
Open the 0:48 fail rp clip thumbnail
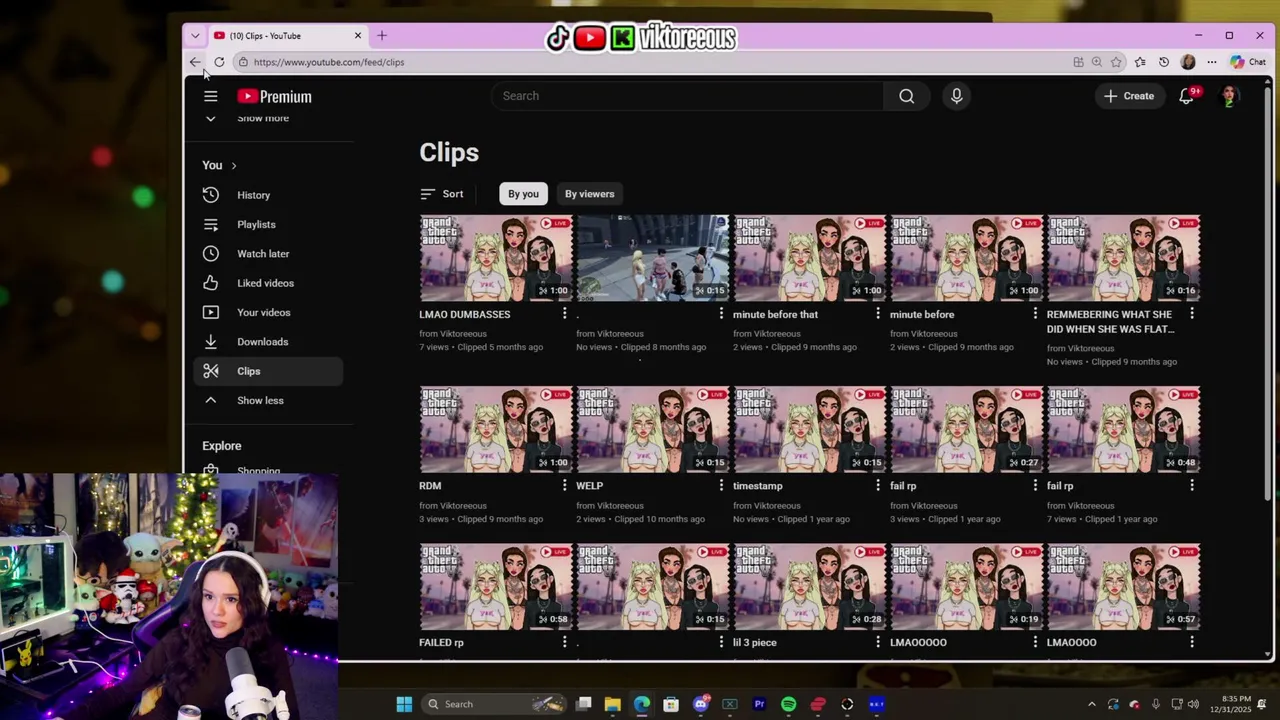[1124, 430]
